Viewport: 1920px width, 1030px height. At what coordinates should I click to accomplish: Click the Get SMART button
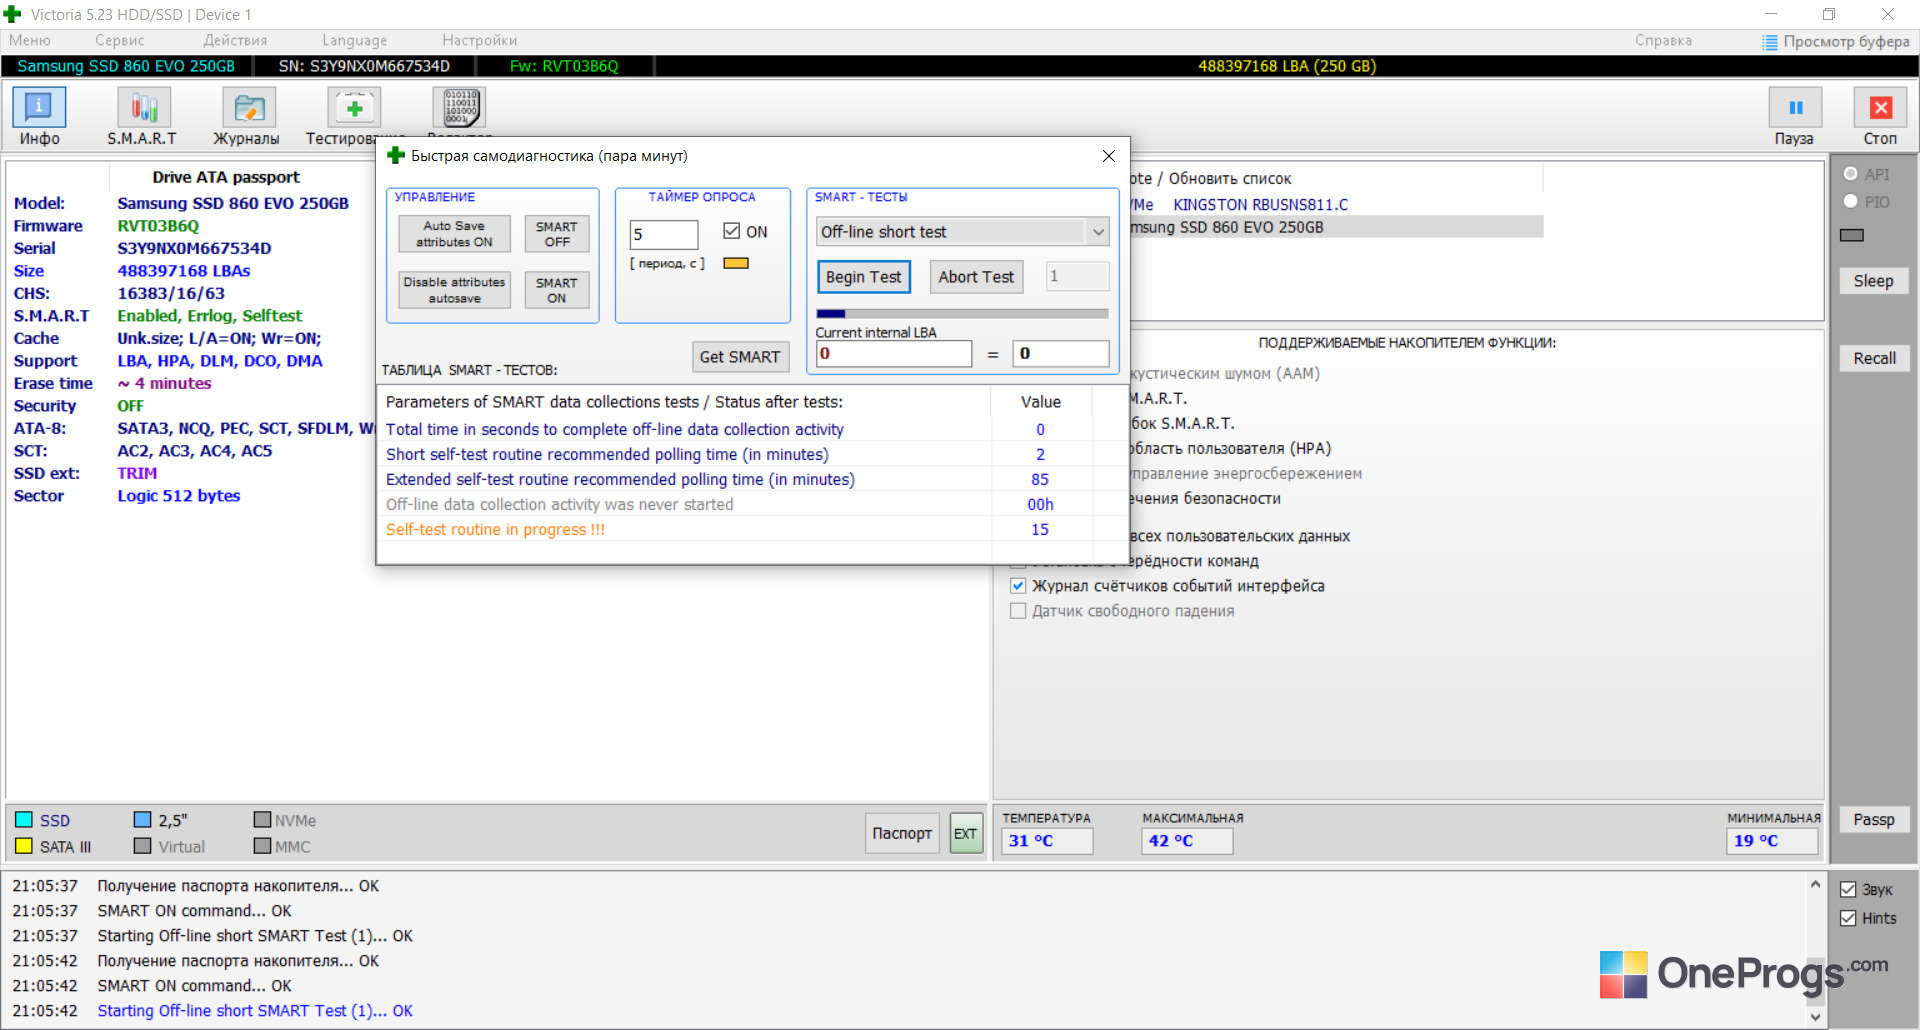740,357
